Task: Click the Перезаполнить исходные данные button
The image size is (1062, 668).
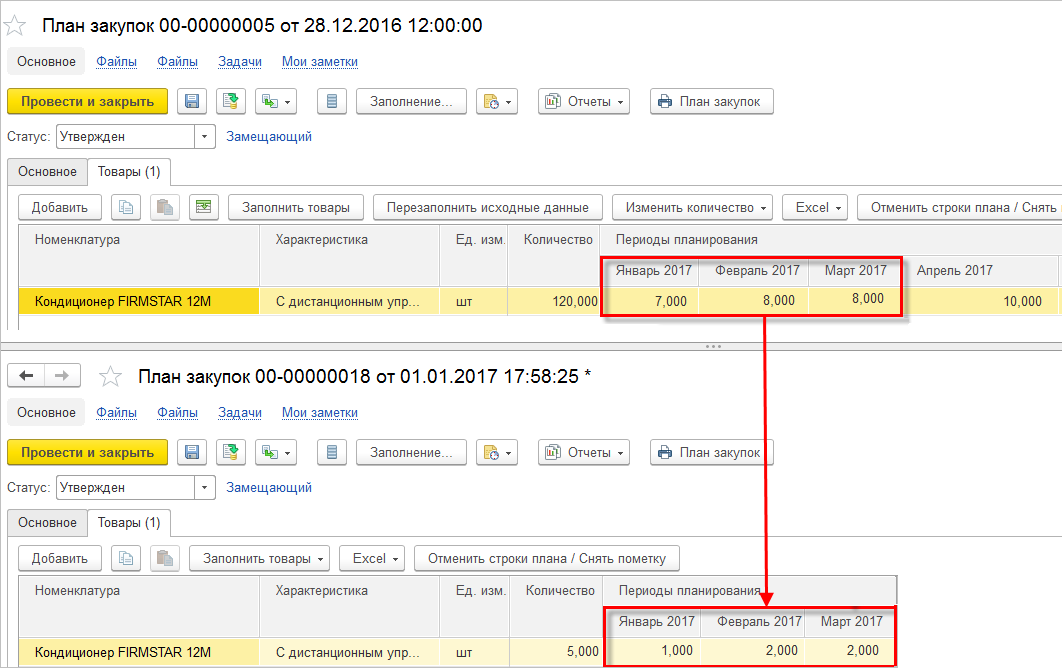Action: point(488,207)
